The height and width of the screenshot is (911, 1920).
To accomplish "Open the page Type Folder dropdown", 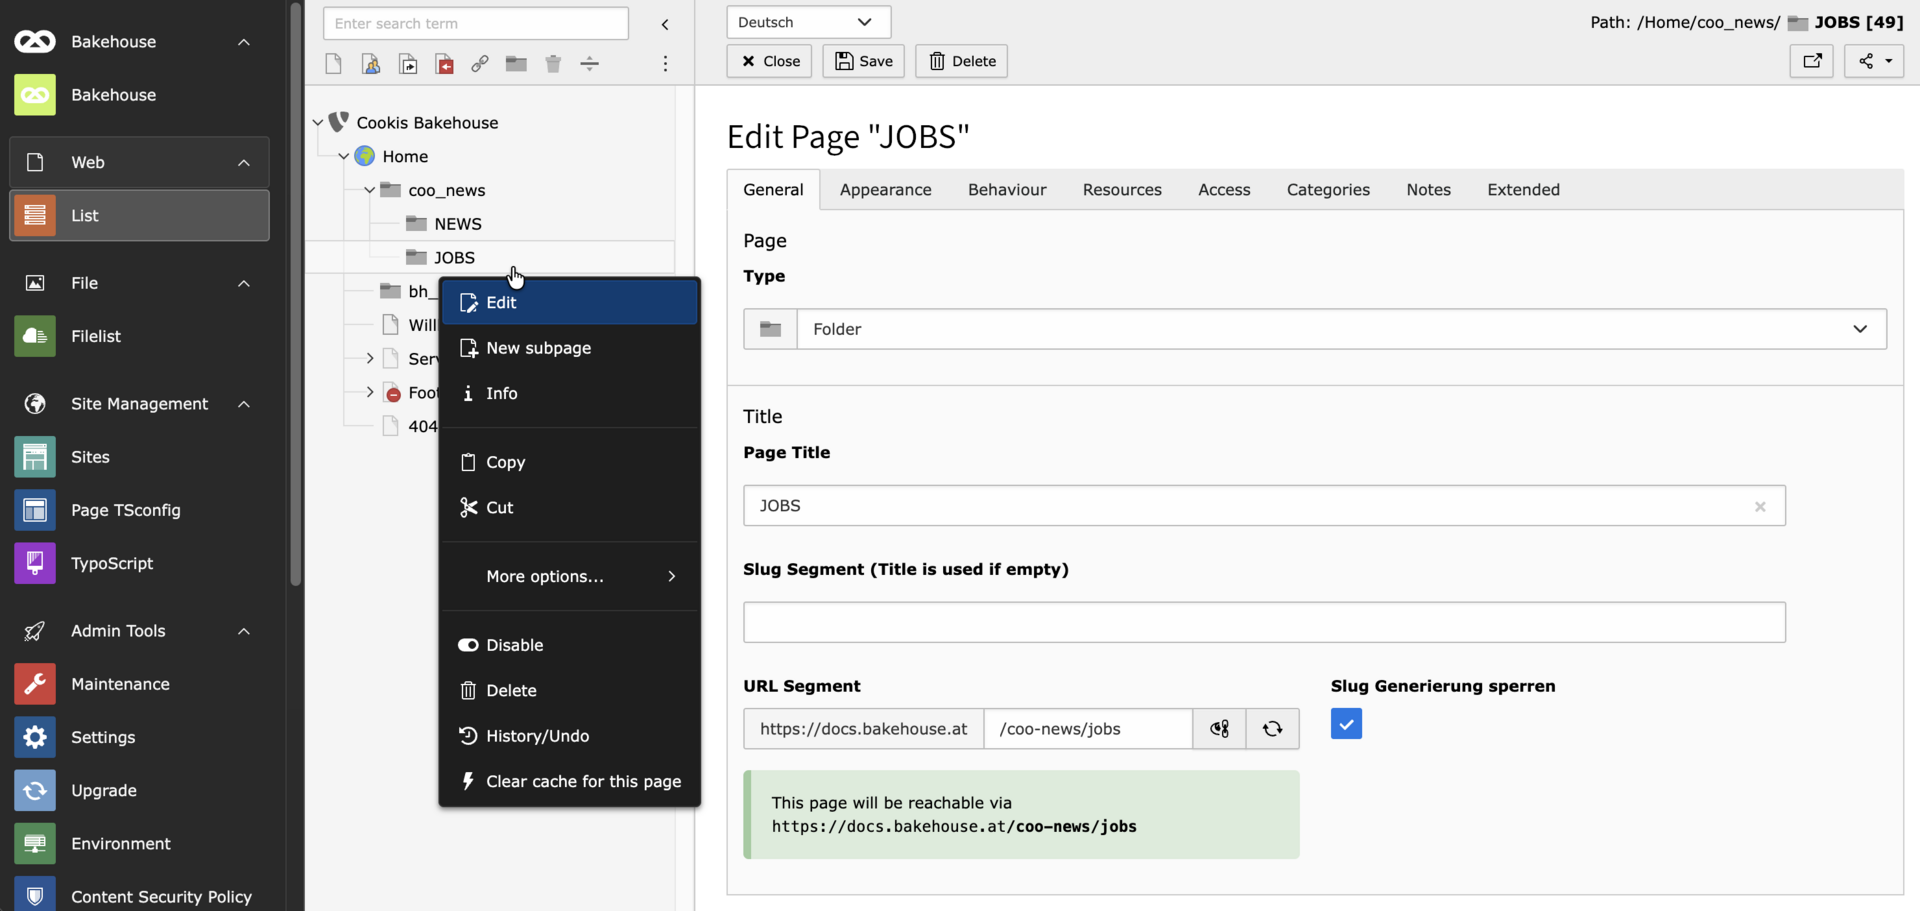I will coord(1340,329).
